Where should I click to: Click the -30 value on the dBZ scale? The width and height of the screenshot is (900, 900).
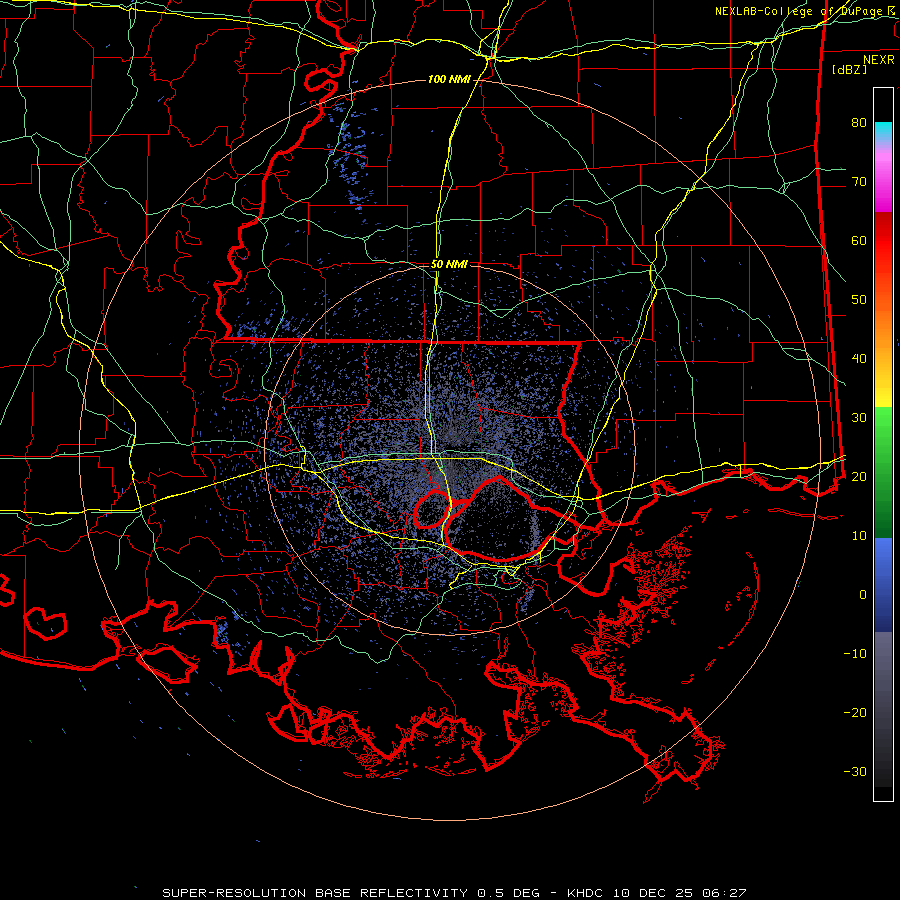tap(855, 772)
